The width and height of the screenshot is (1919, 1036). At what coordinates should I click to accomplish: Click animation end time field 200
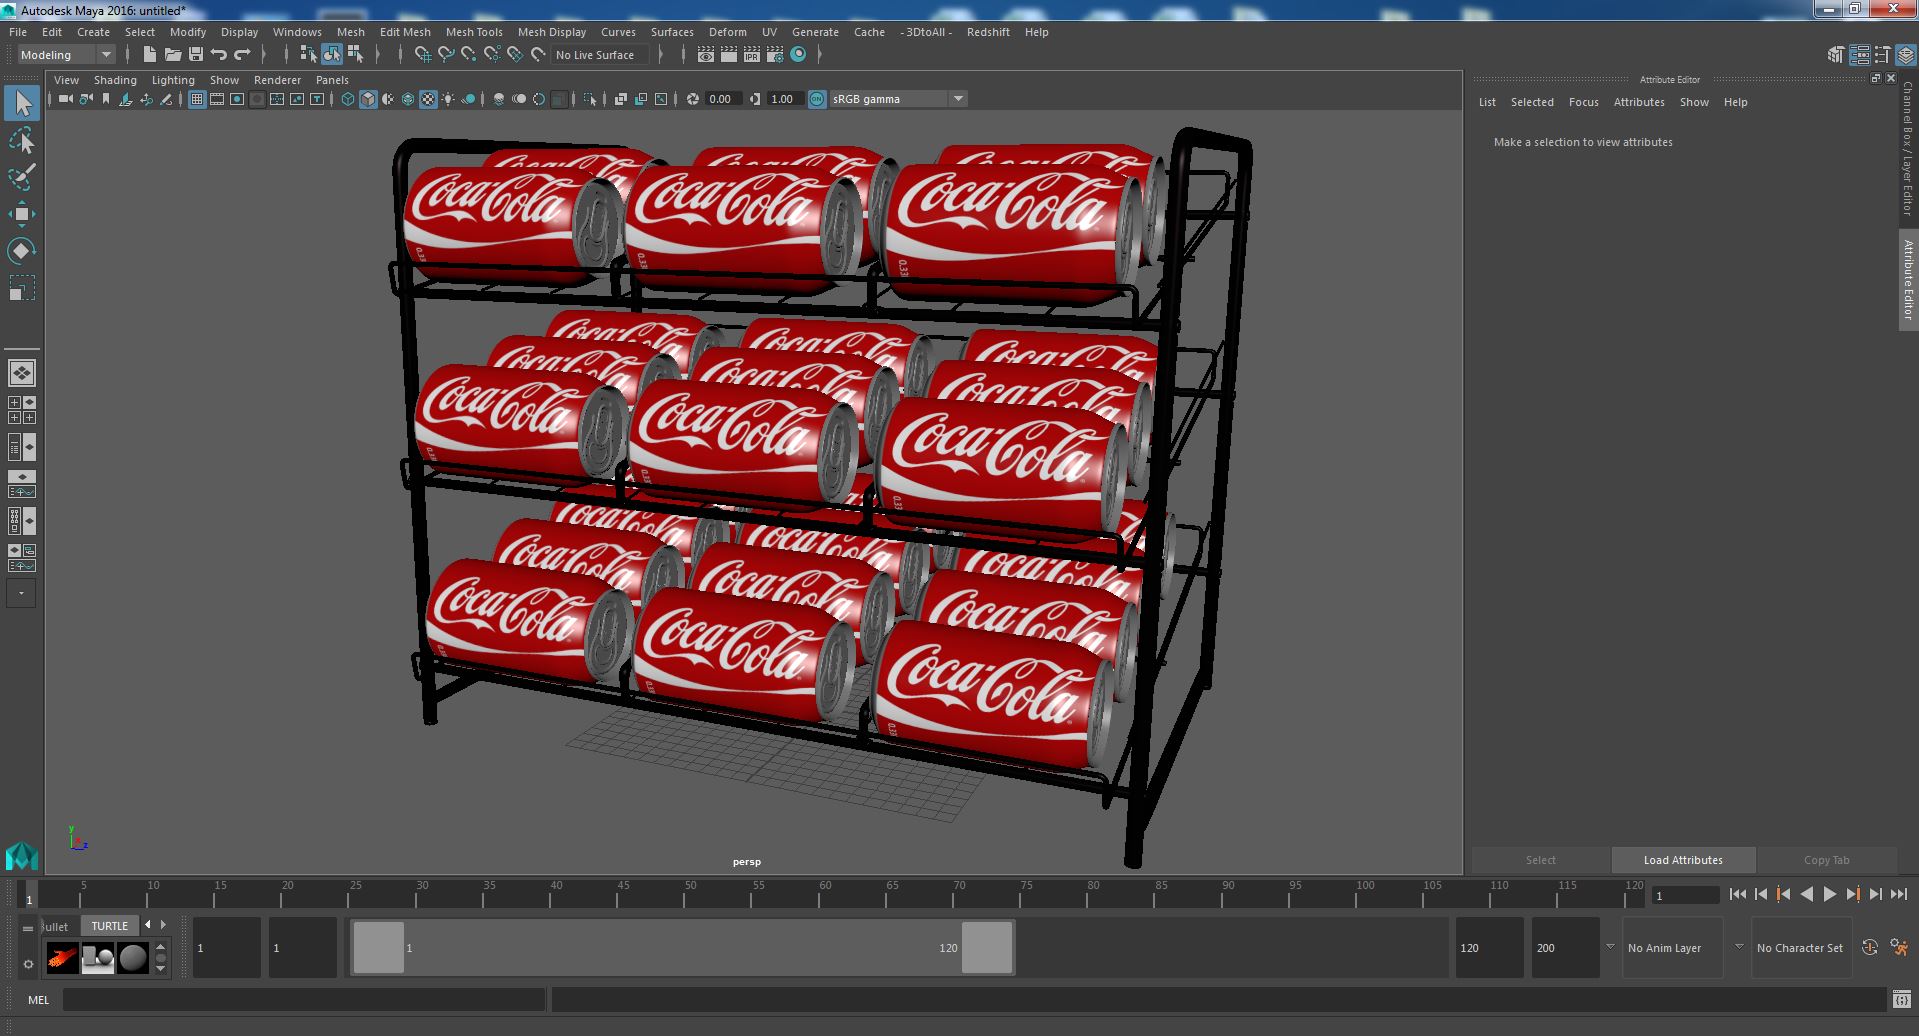pos(1565,947)
